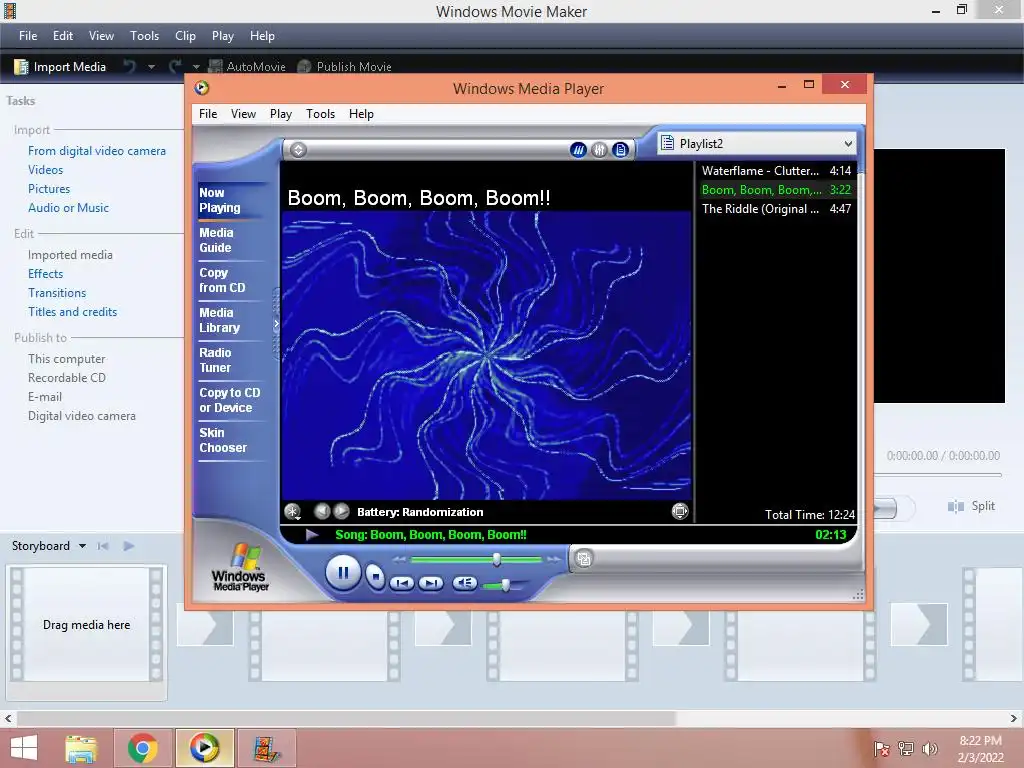Click the system tray volume icon

pos(929,749)
